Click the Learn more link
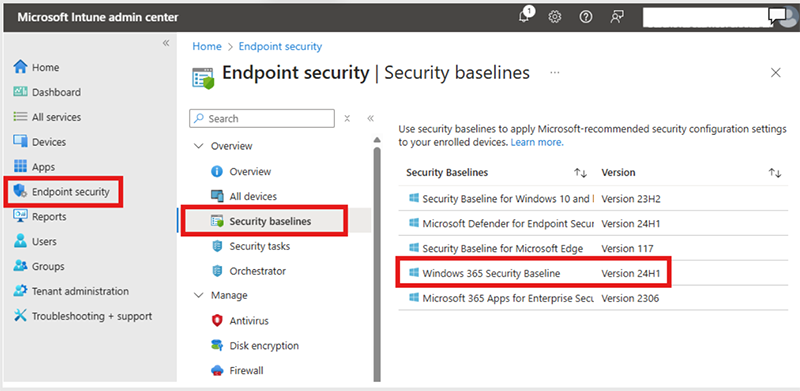This screenshot has width=800, height=391. tap(537, 142)
